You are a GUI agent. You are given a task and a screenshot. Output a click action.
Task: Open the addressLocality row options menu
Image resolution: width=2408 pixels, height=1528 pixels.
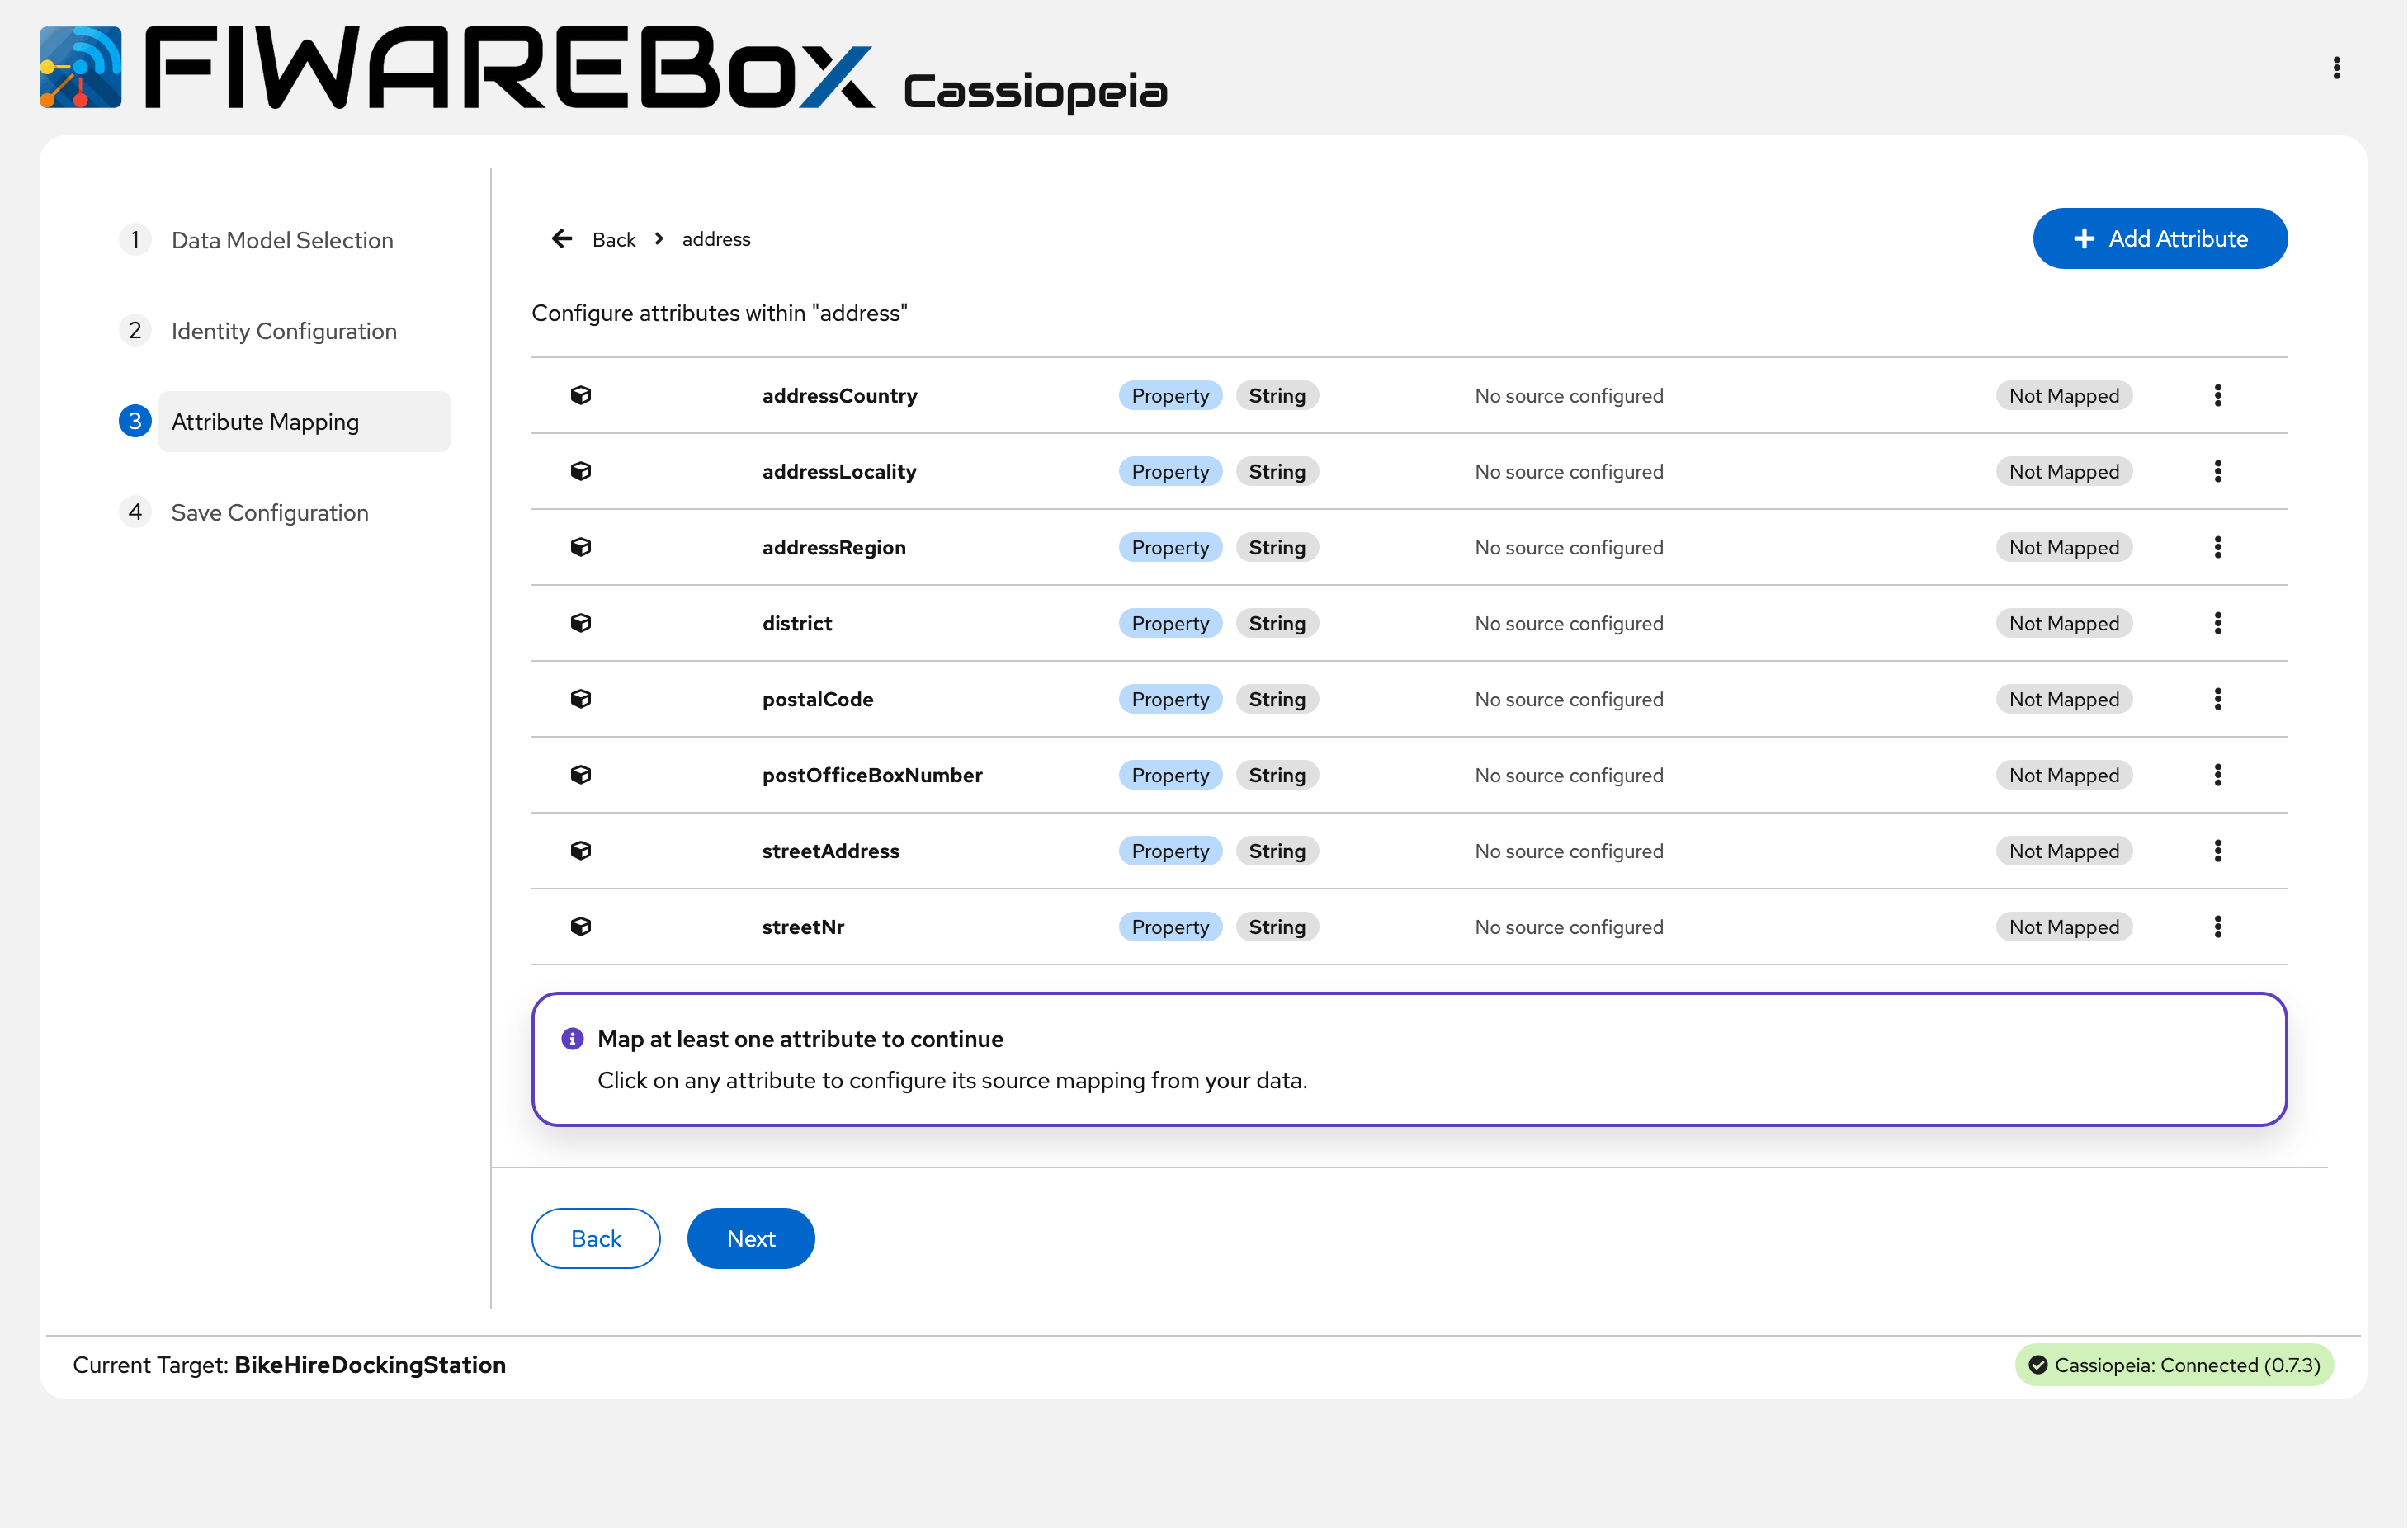(x=2217, y=471)
